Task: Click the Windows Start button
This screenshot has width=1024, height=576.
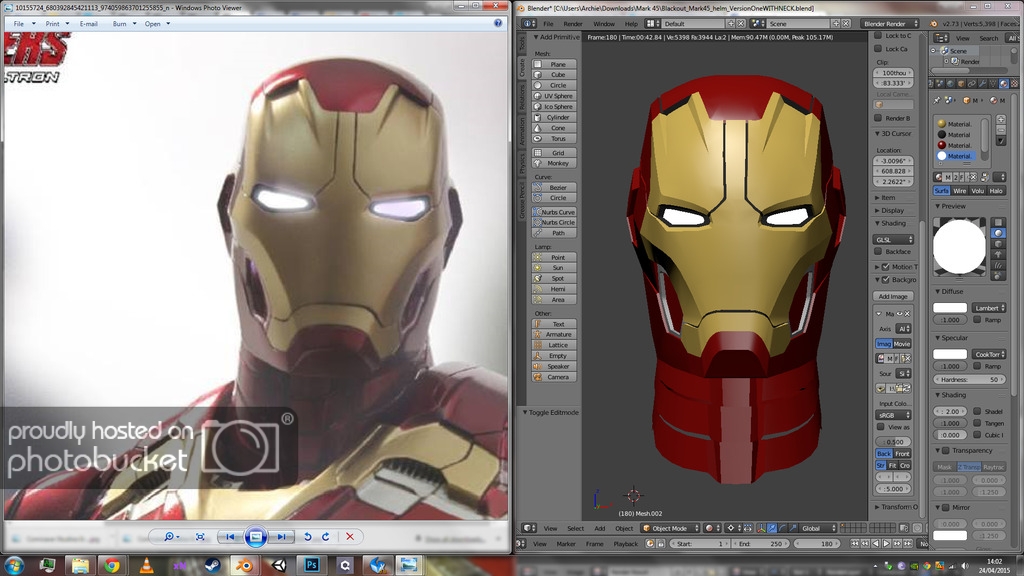Action: pos(14,565)
